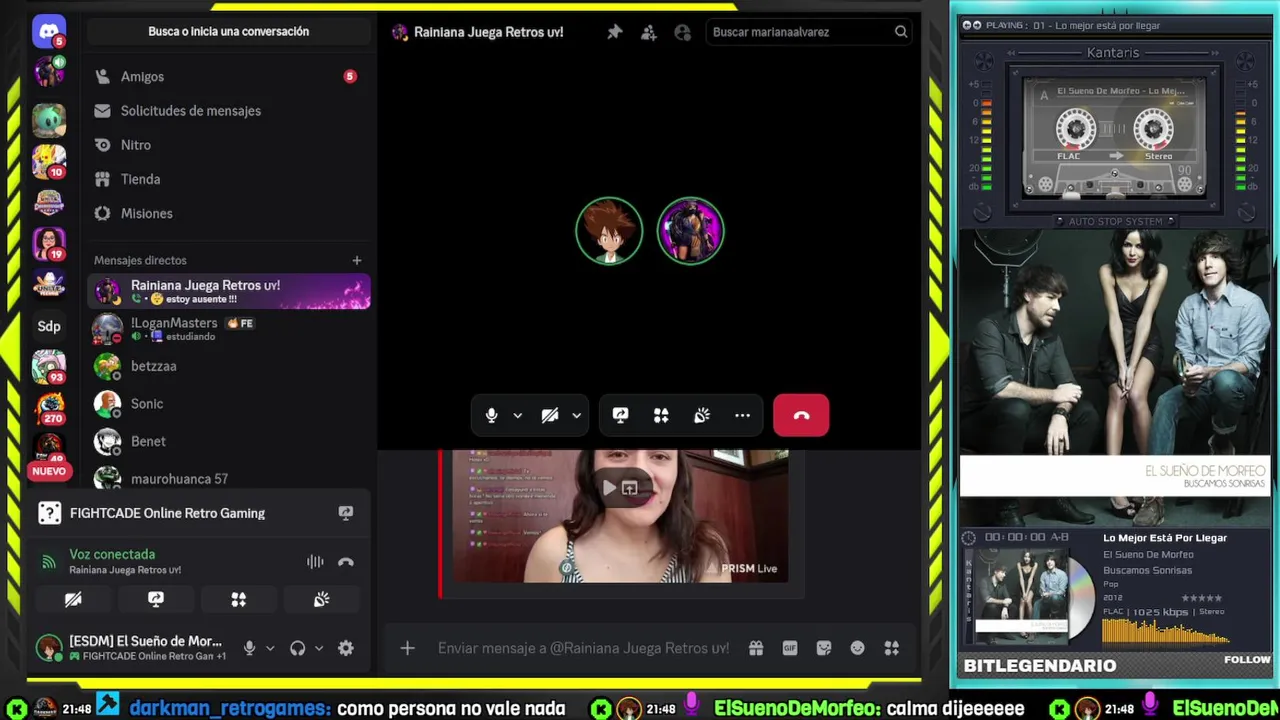Open Misiones page
The height and width of the screenshot is (720, 1280).
229,213
